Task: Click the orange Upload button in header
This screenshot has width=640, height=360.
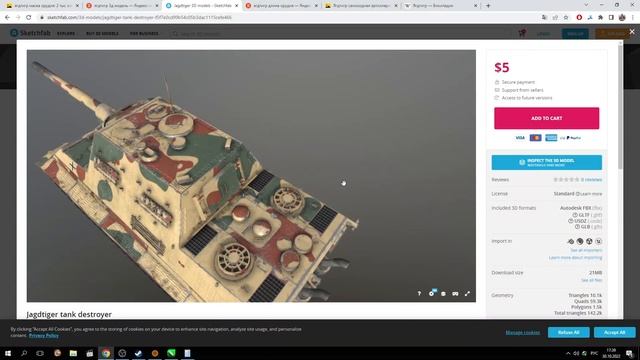Action: pyautogui.click(x=613, y=33)
